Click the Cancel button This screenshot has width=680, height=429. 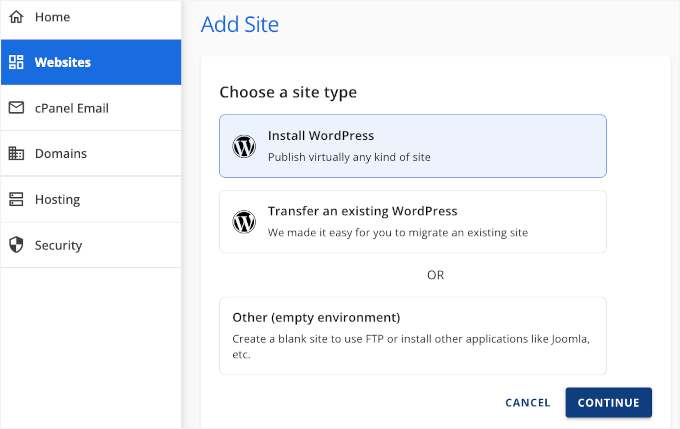528,403
